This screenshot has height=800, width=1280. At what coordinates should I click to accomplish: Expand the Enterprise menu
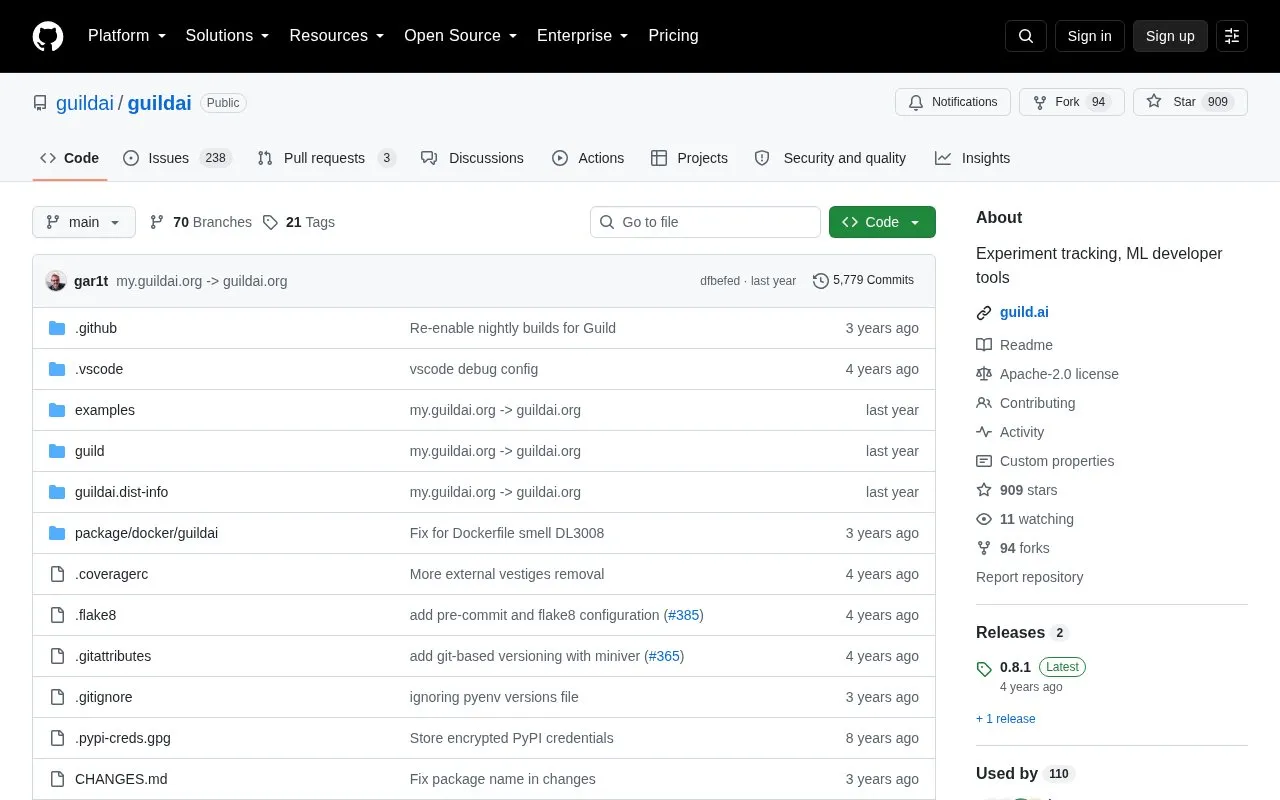coord(583,36)
